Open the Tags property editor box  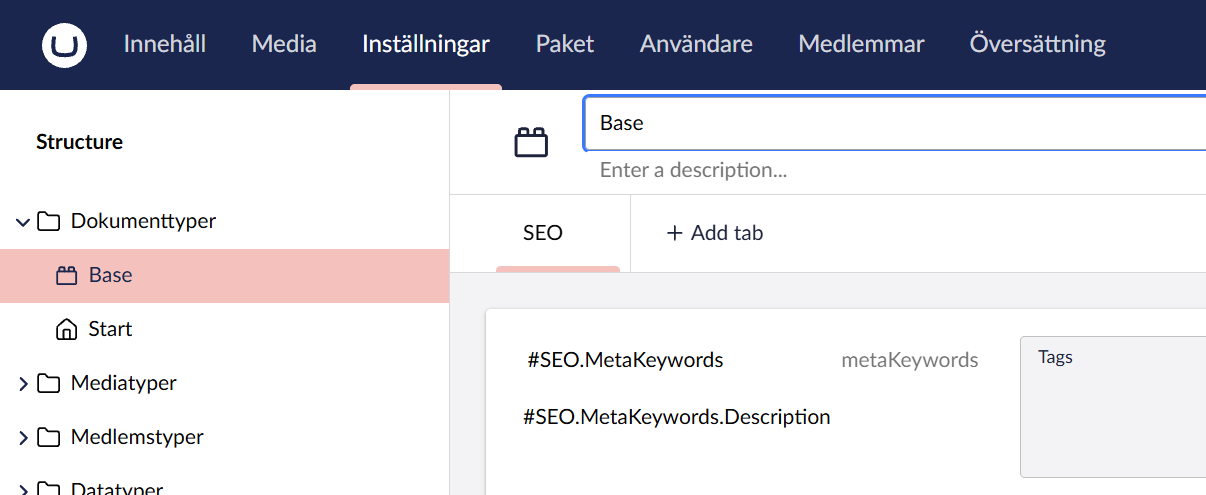[1113, 407]
